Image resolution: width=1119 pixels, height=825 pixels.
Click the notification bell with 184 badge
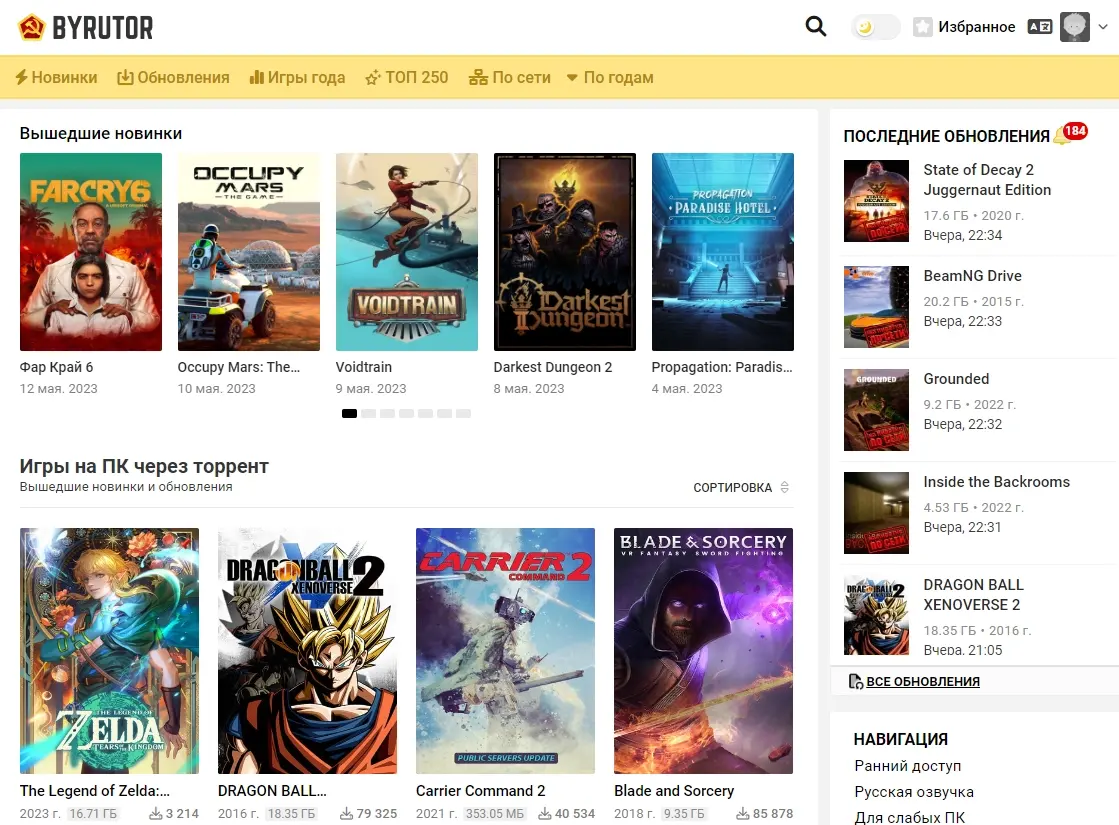tap(1062, 136)
